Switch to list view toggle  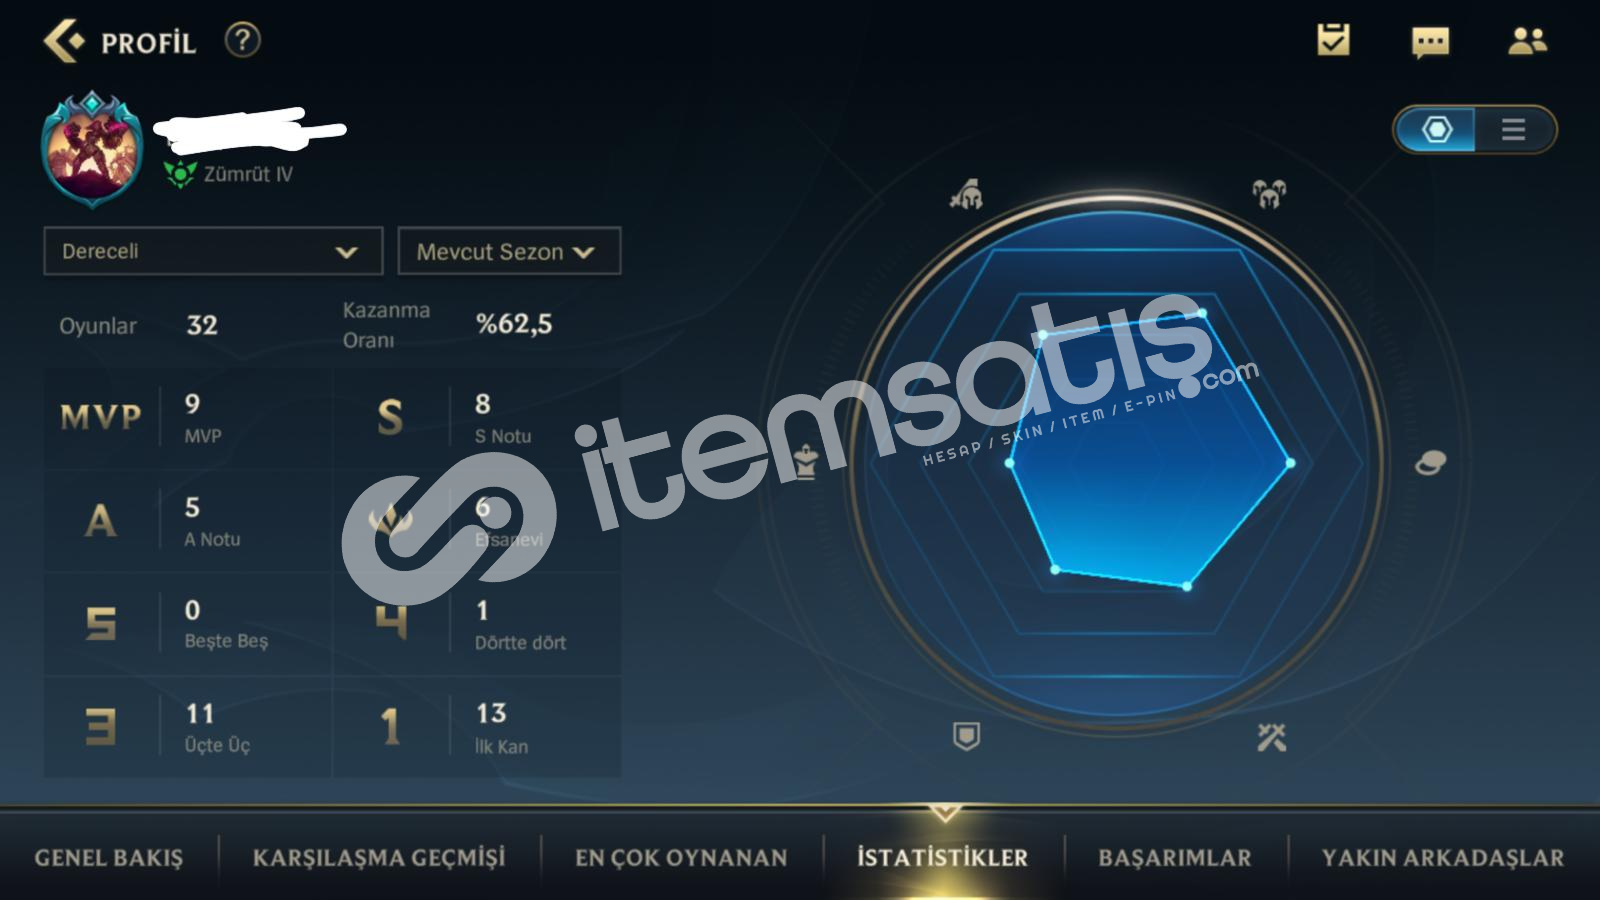pos(1513,129)
